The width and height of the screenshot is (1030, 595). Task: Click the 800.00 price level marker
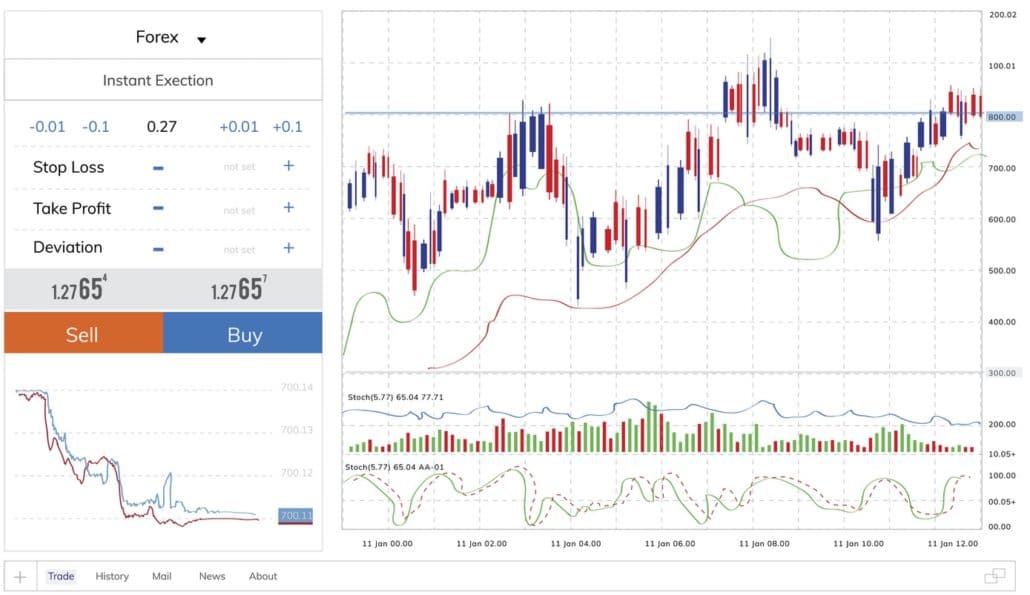point(1002,117)
